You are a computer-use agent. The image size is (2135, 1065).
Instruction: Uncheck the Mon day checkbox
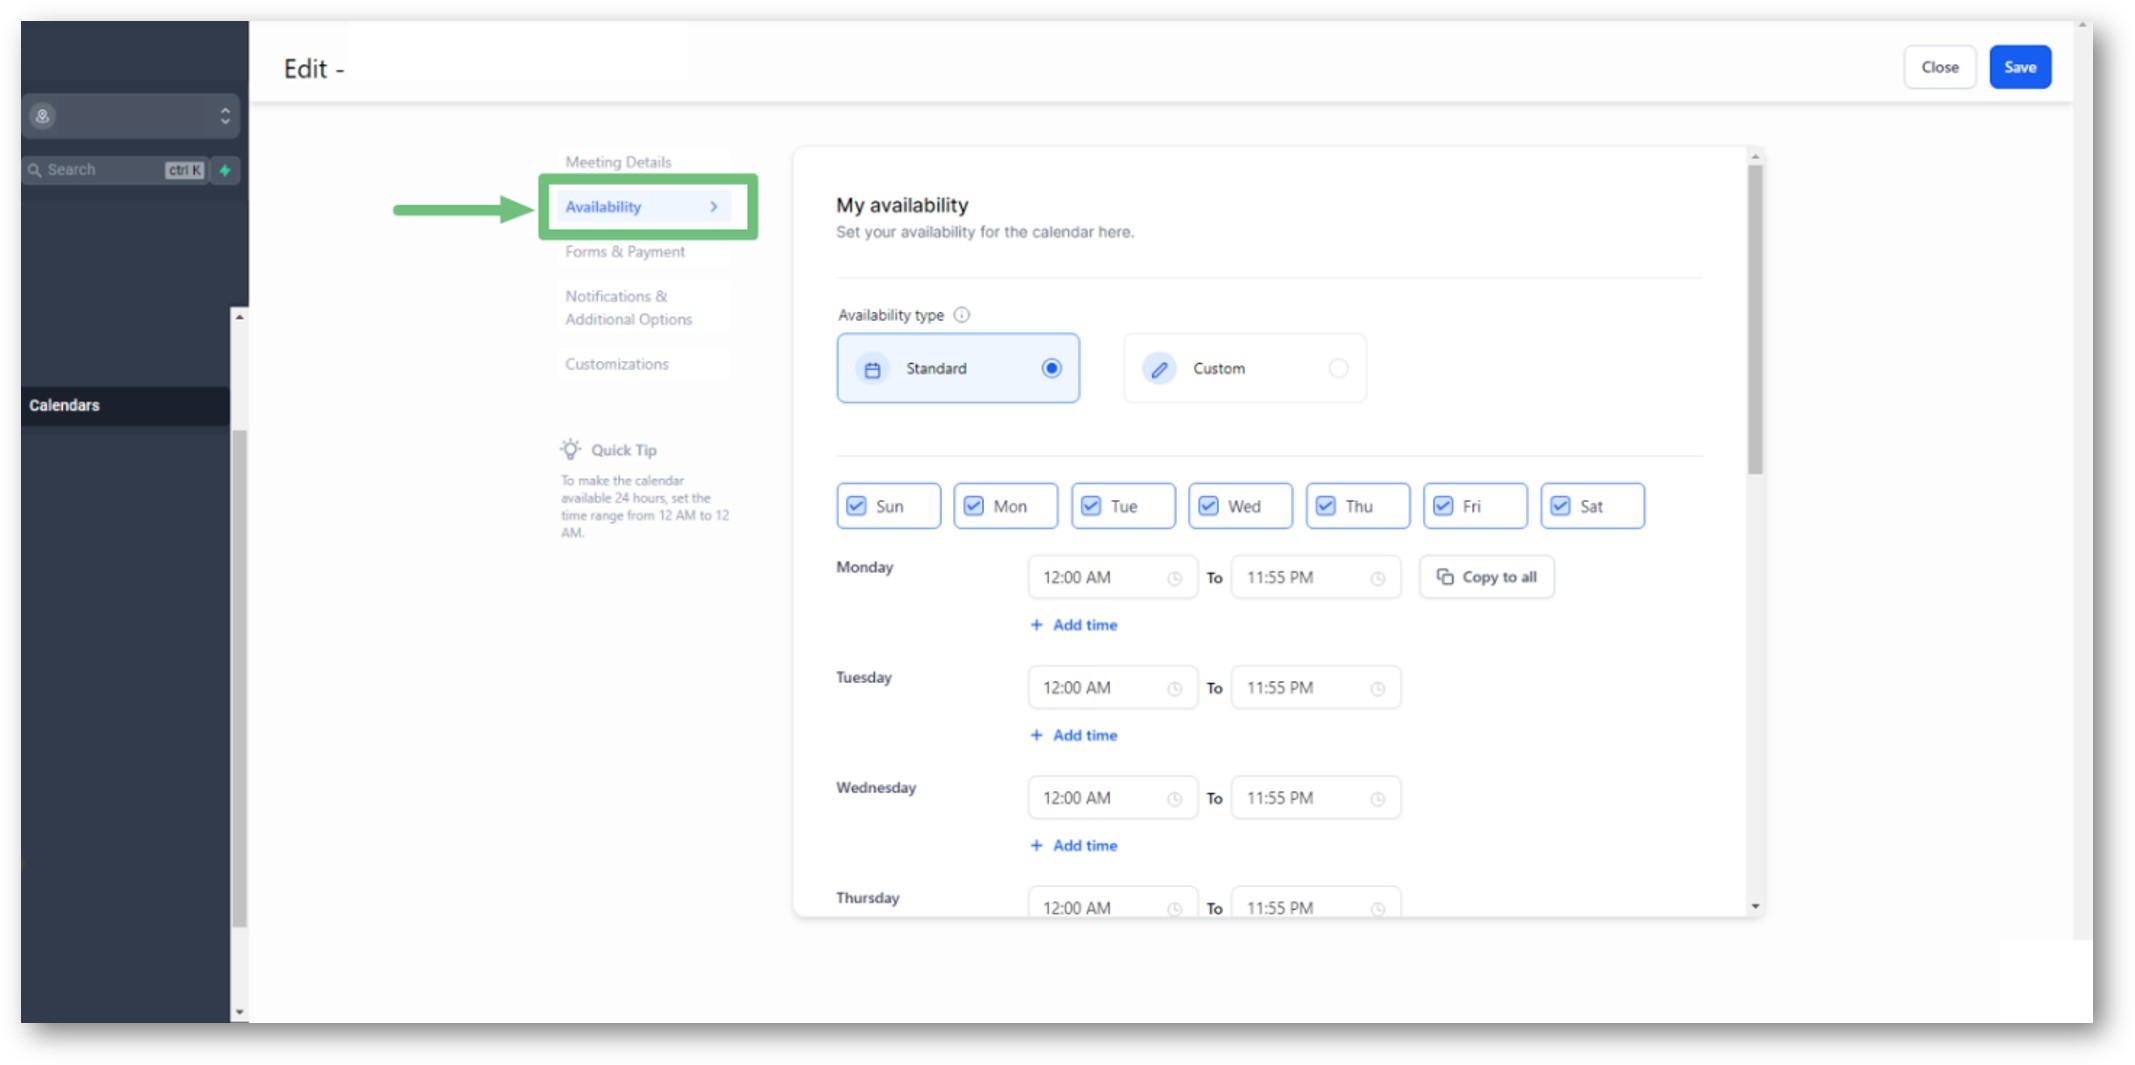[x=974, y=506]
